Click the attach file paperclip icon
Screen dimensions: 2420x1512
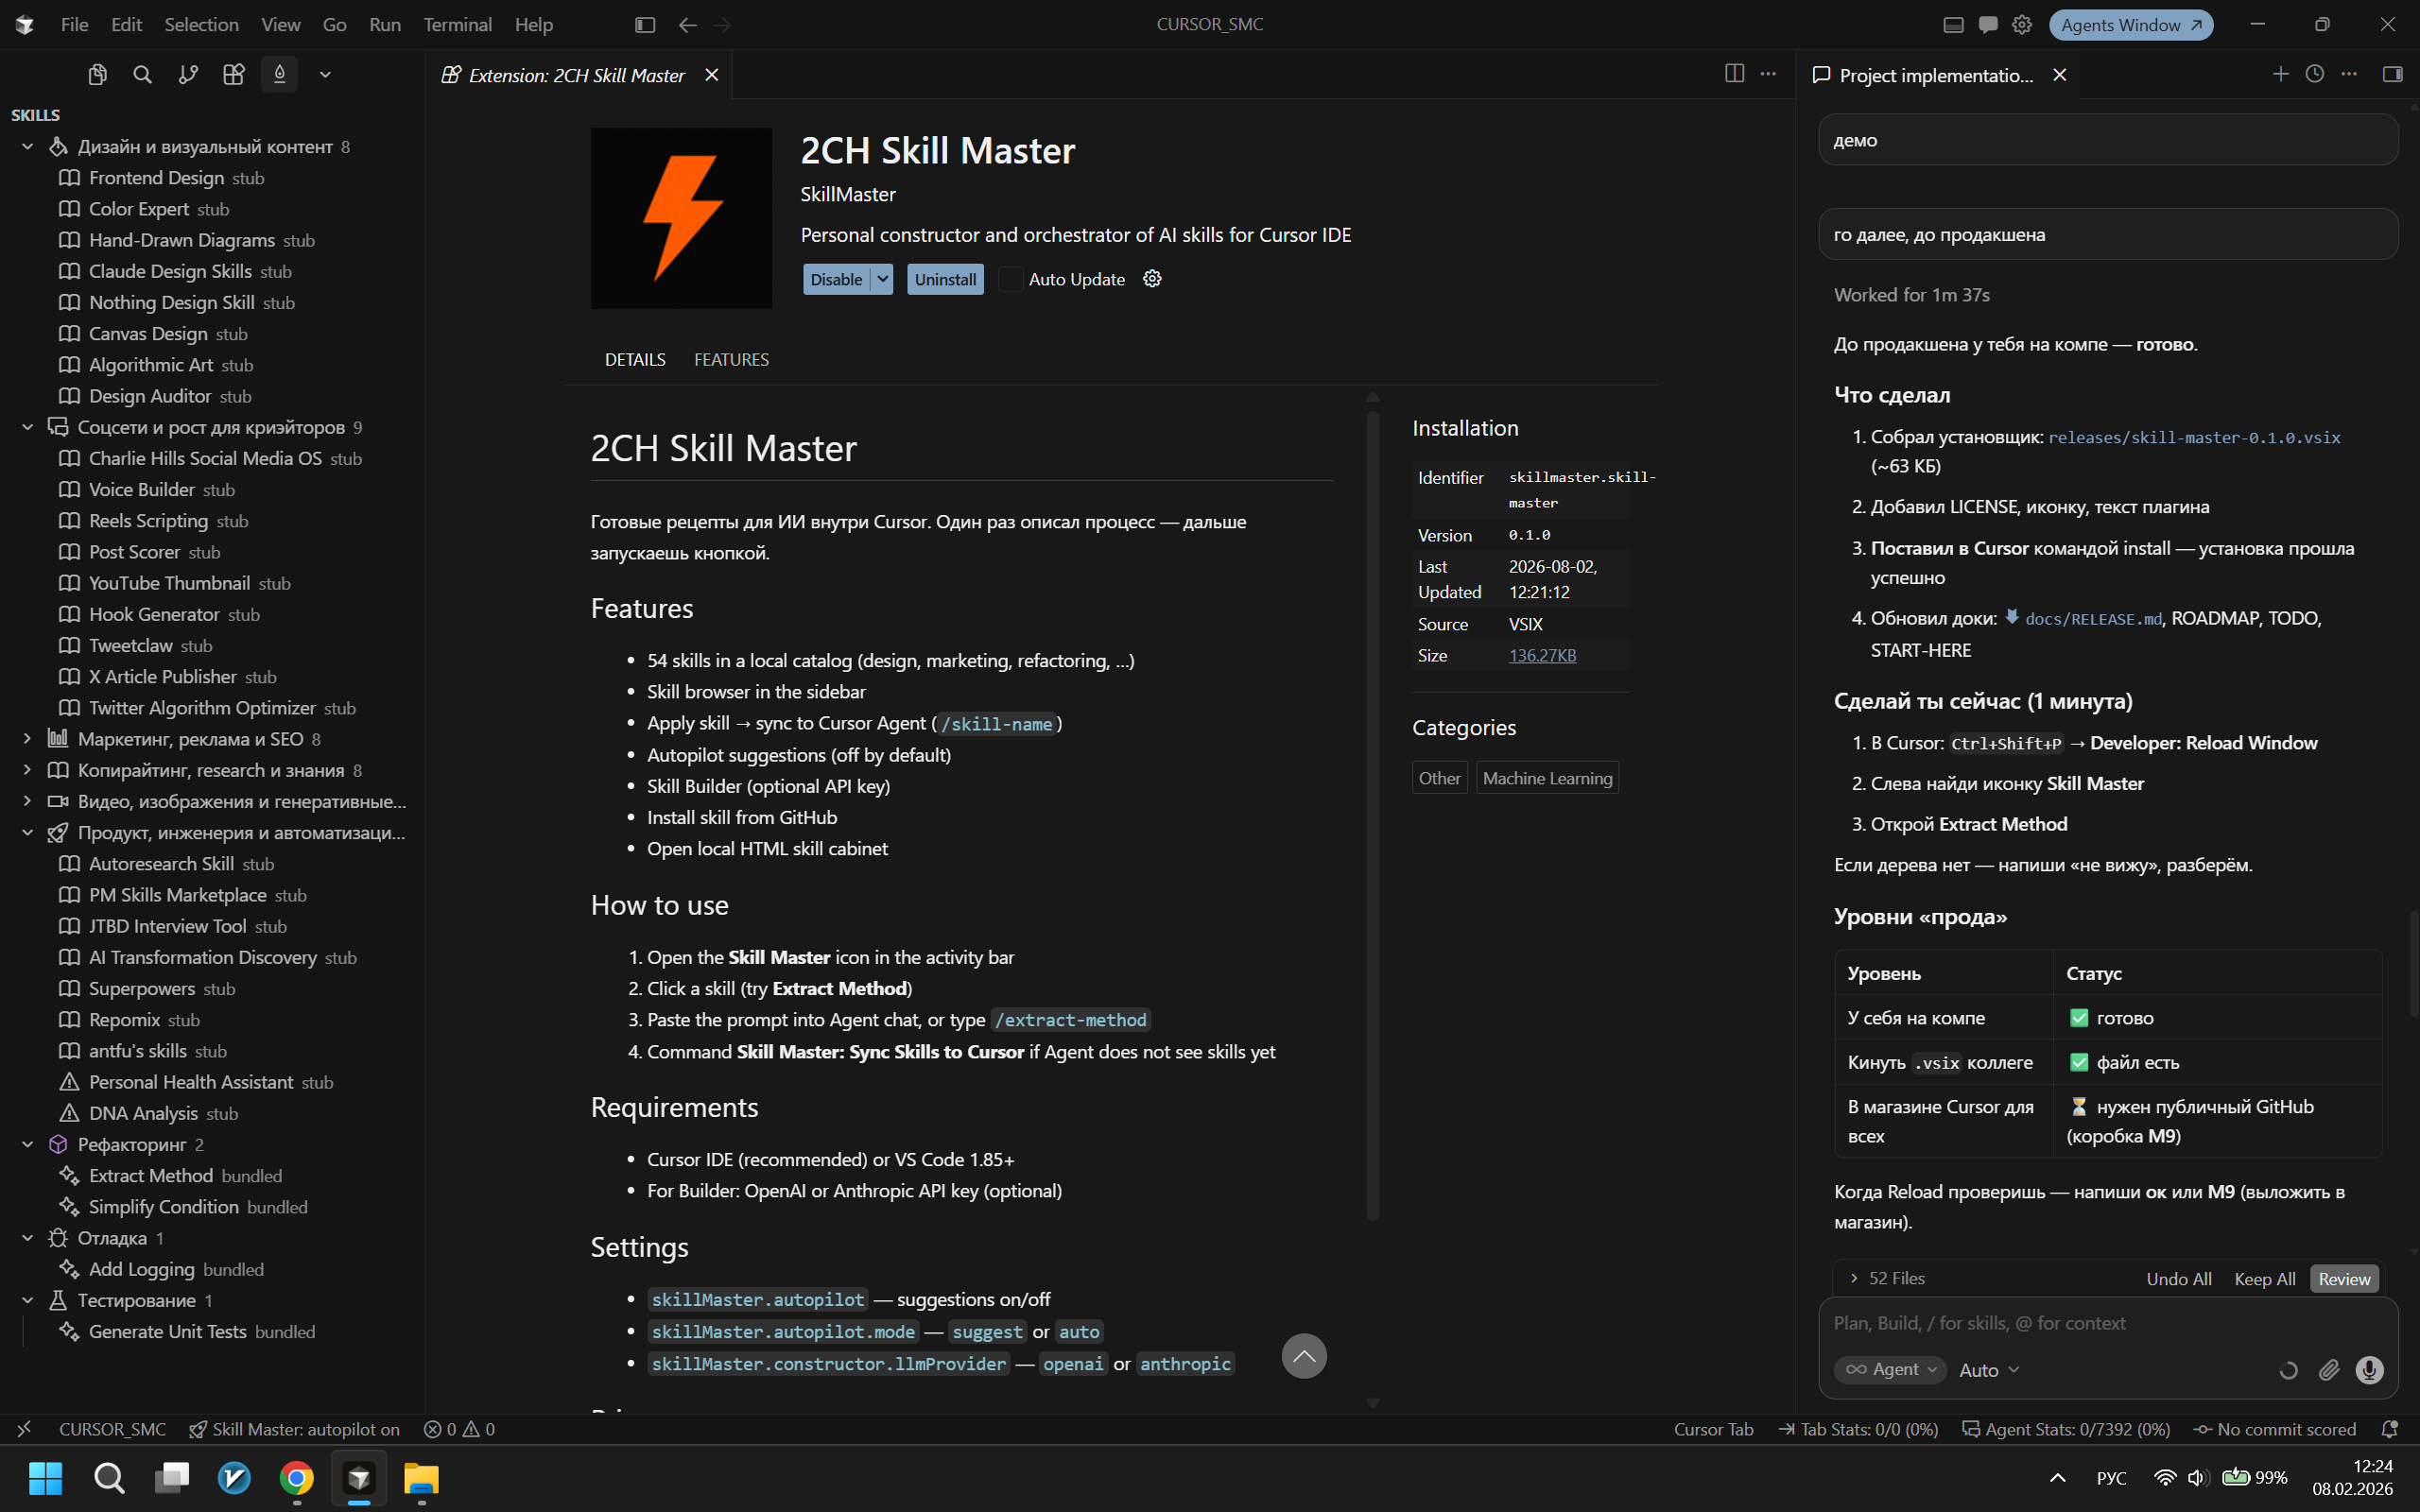point(2329,1370)
